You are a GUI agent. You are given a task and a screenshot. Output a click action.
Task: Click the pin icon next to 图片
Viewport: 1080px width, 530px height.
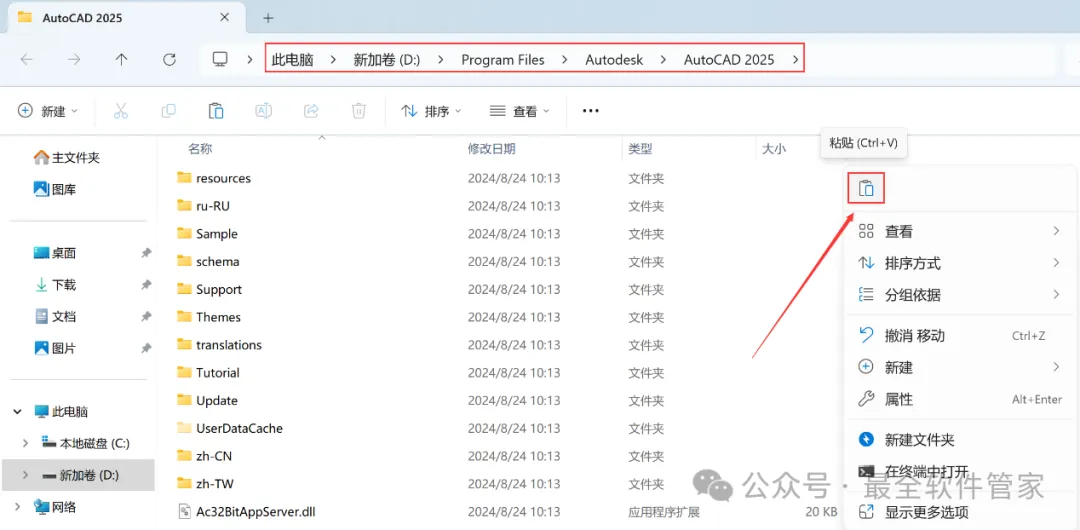click(x=146, y=349)
